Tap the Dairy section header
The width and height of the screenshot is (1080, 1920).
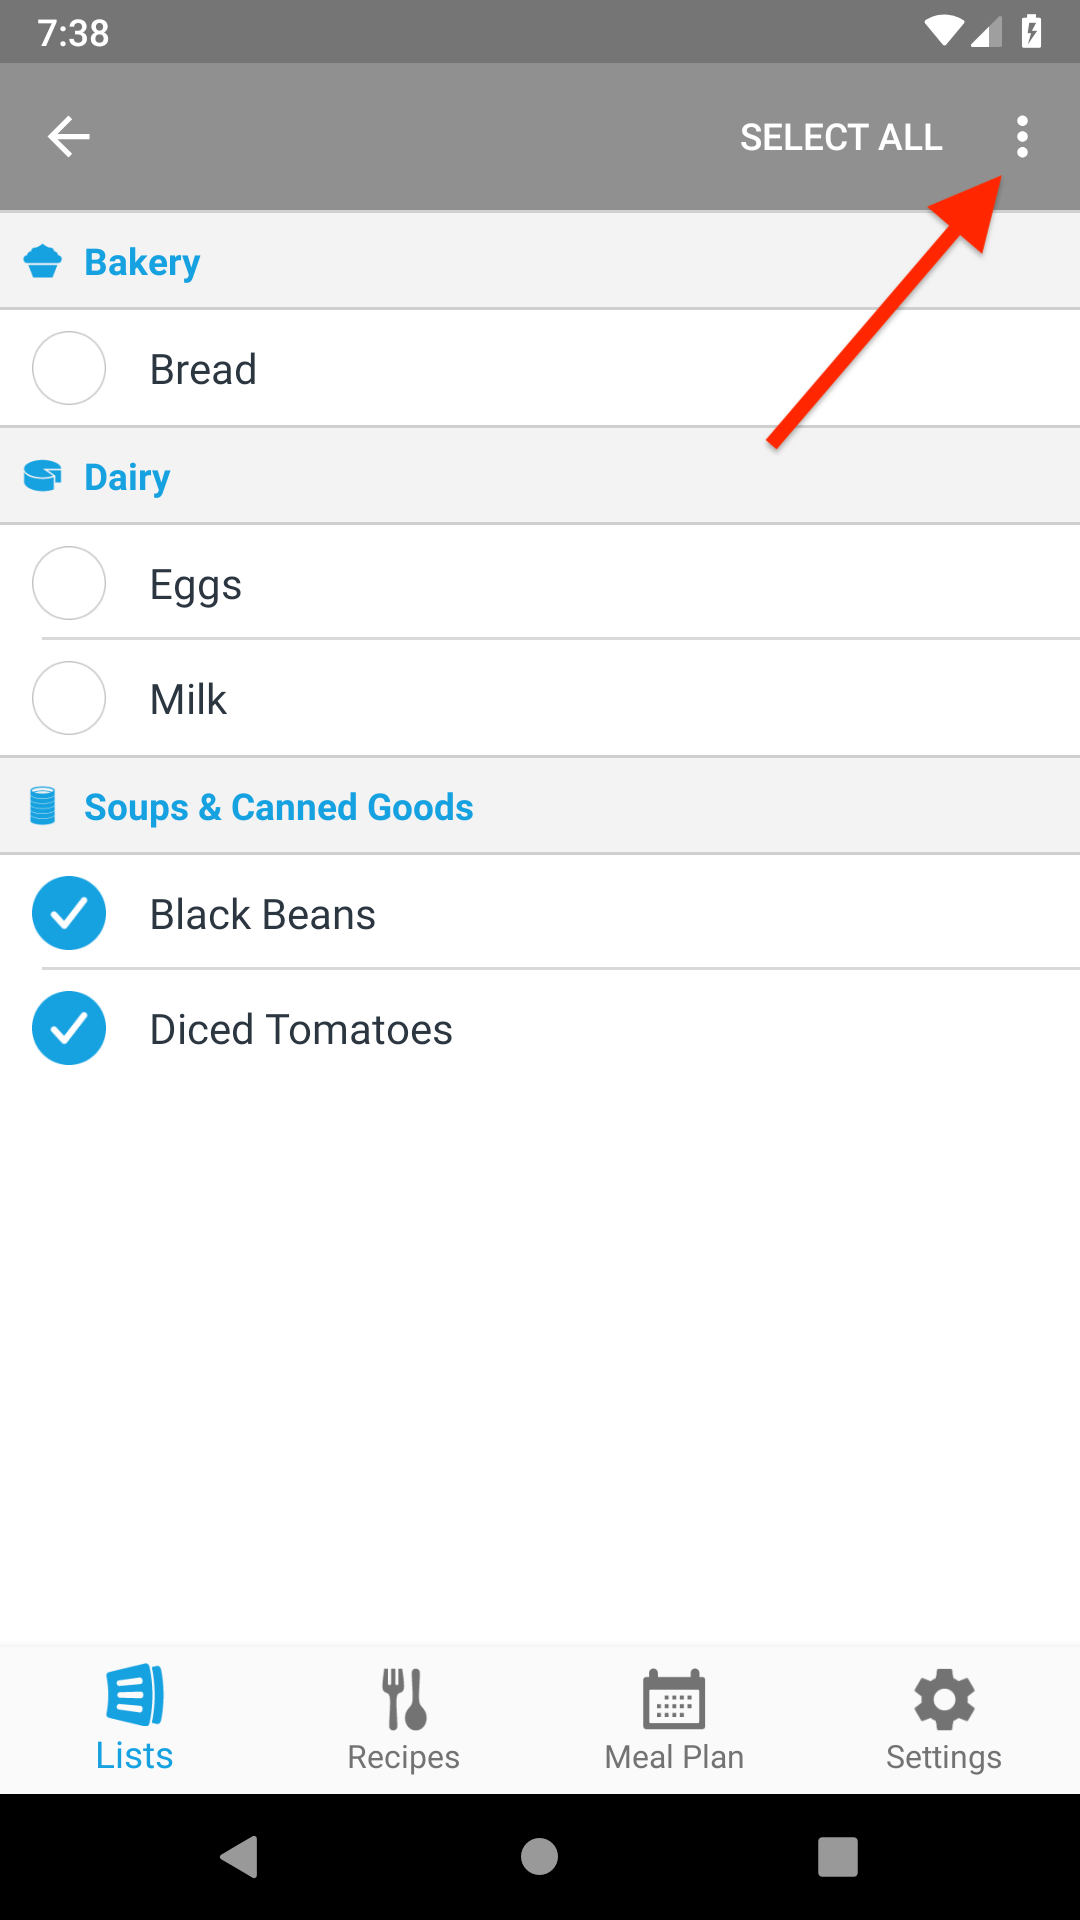[127, 476]
